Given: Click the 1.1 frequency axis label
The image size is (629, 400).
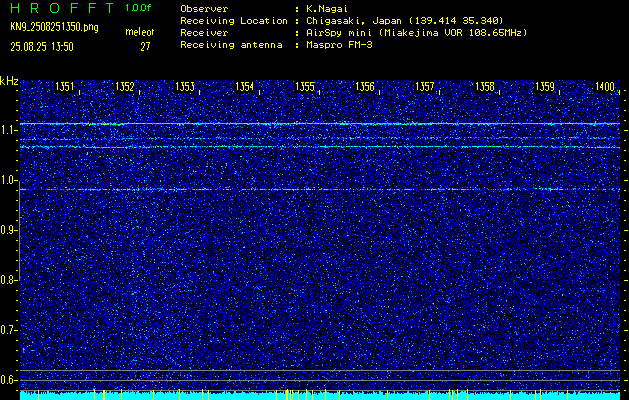Looking at the screenshot, I should [7, 130].
